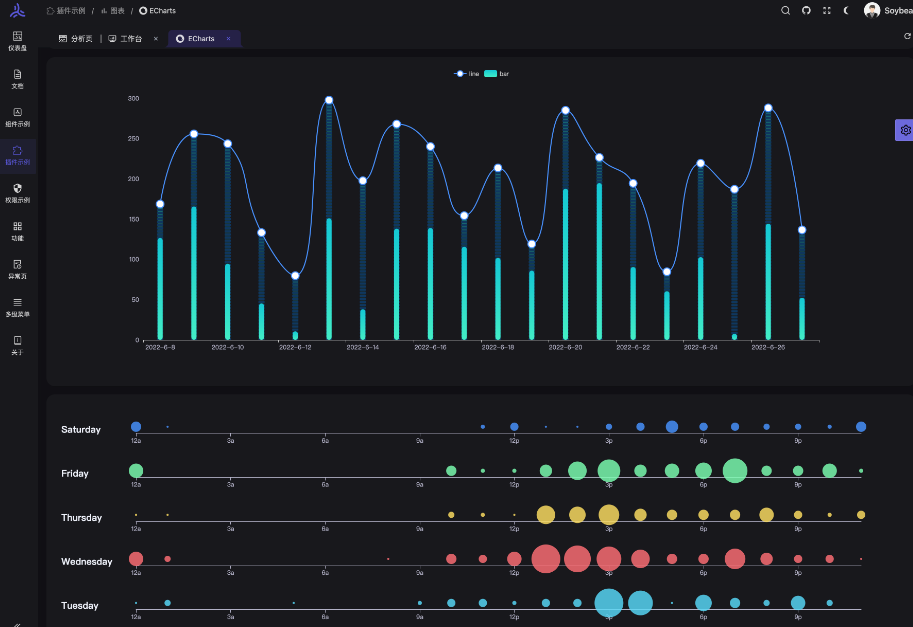This screenshot has width=913, height=627.
Task: Click the line data point above 2022-6-8
Action: (x=160, y=204)
